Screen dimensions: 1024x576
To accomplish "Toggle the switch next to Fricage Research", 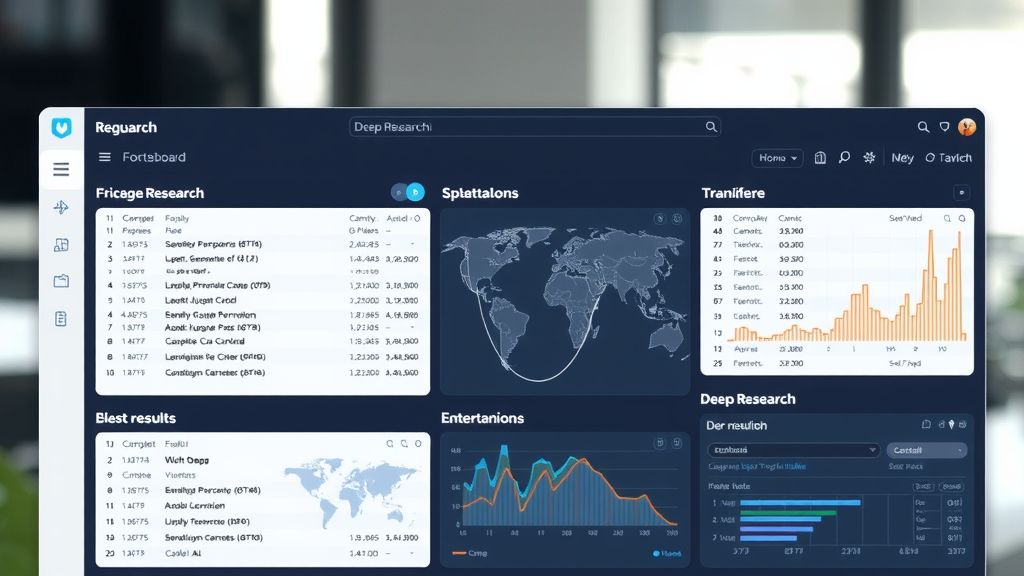I will (408, 192).
